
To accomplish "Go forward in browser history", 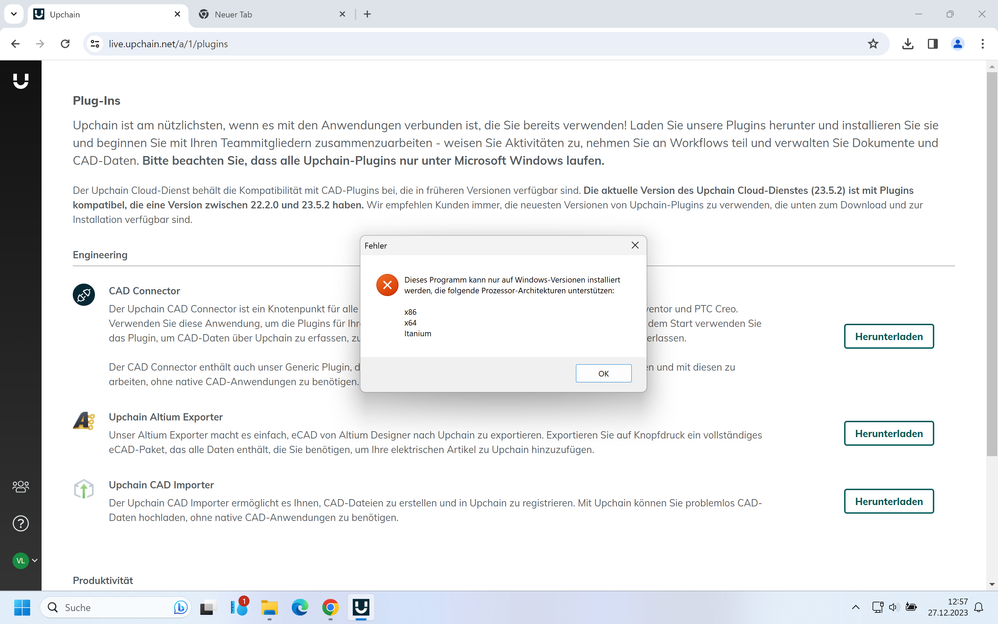I will pos(40,44).
